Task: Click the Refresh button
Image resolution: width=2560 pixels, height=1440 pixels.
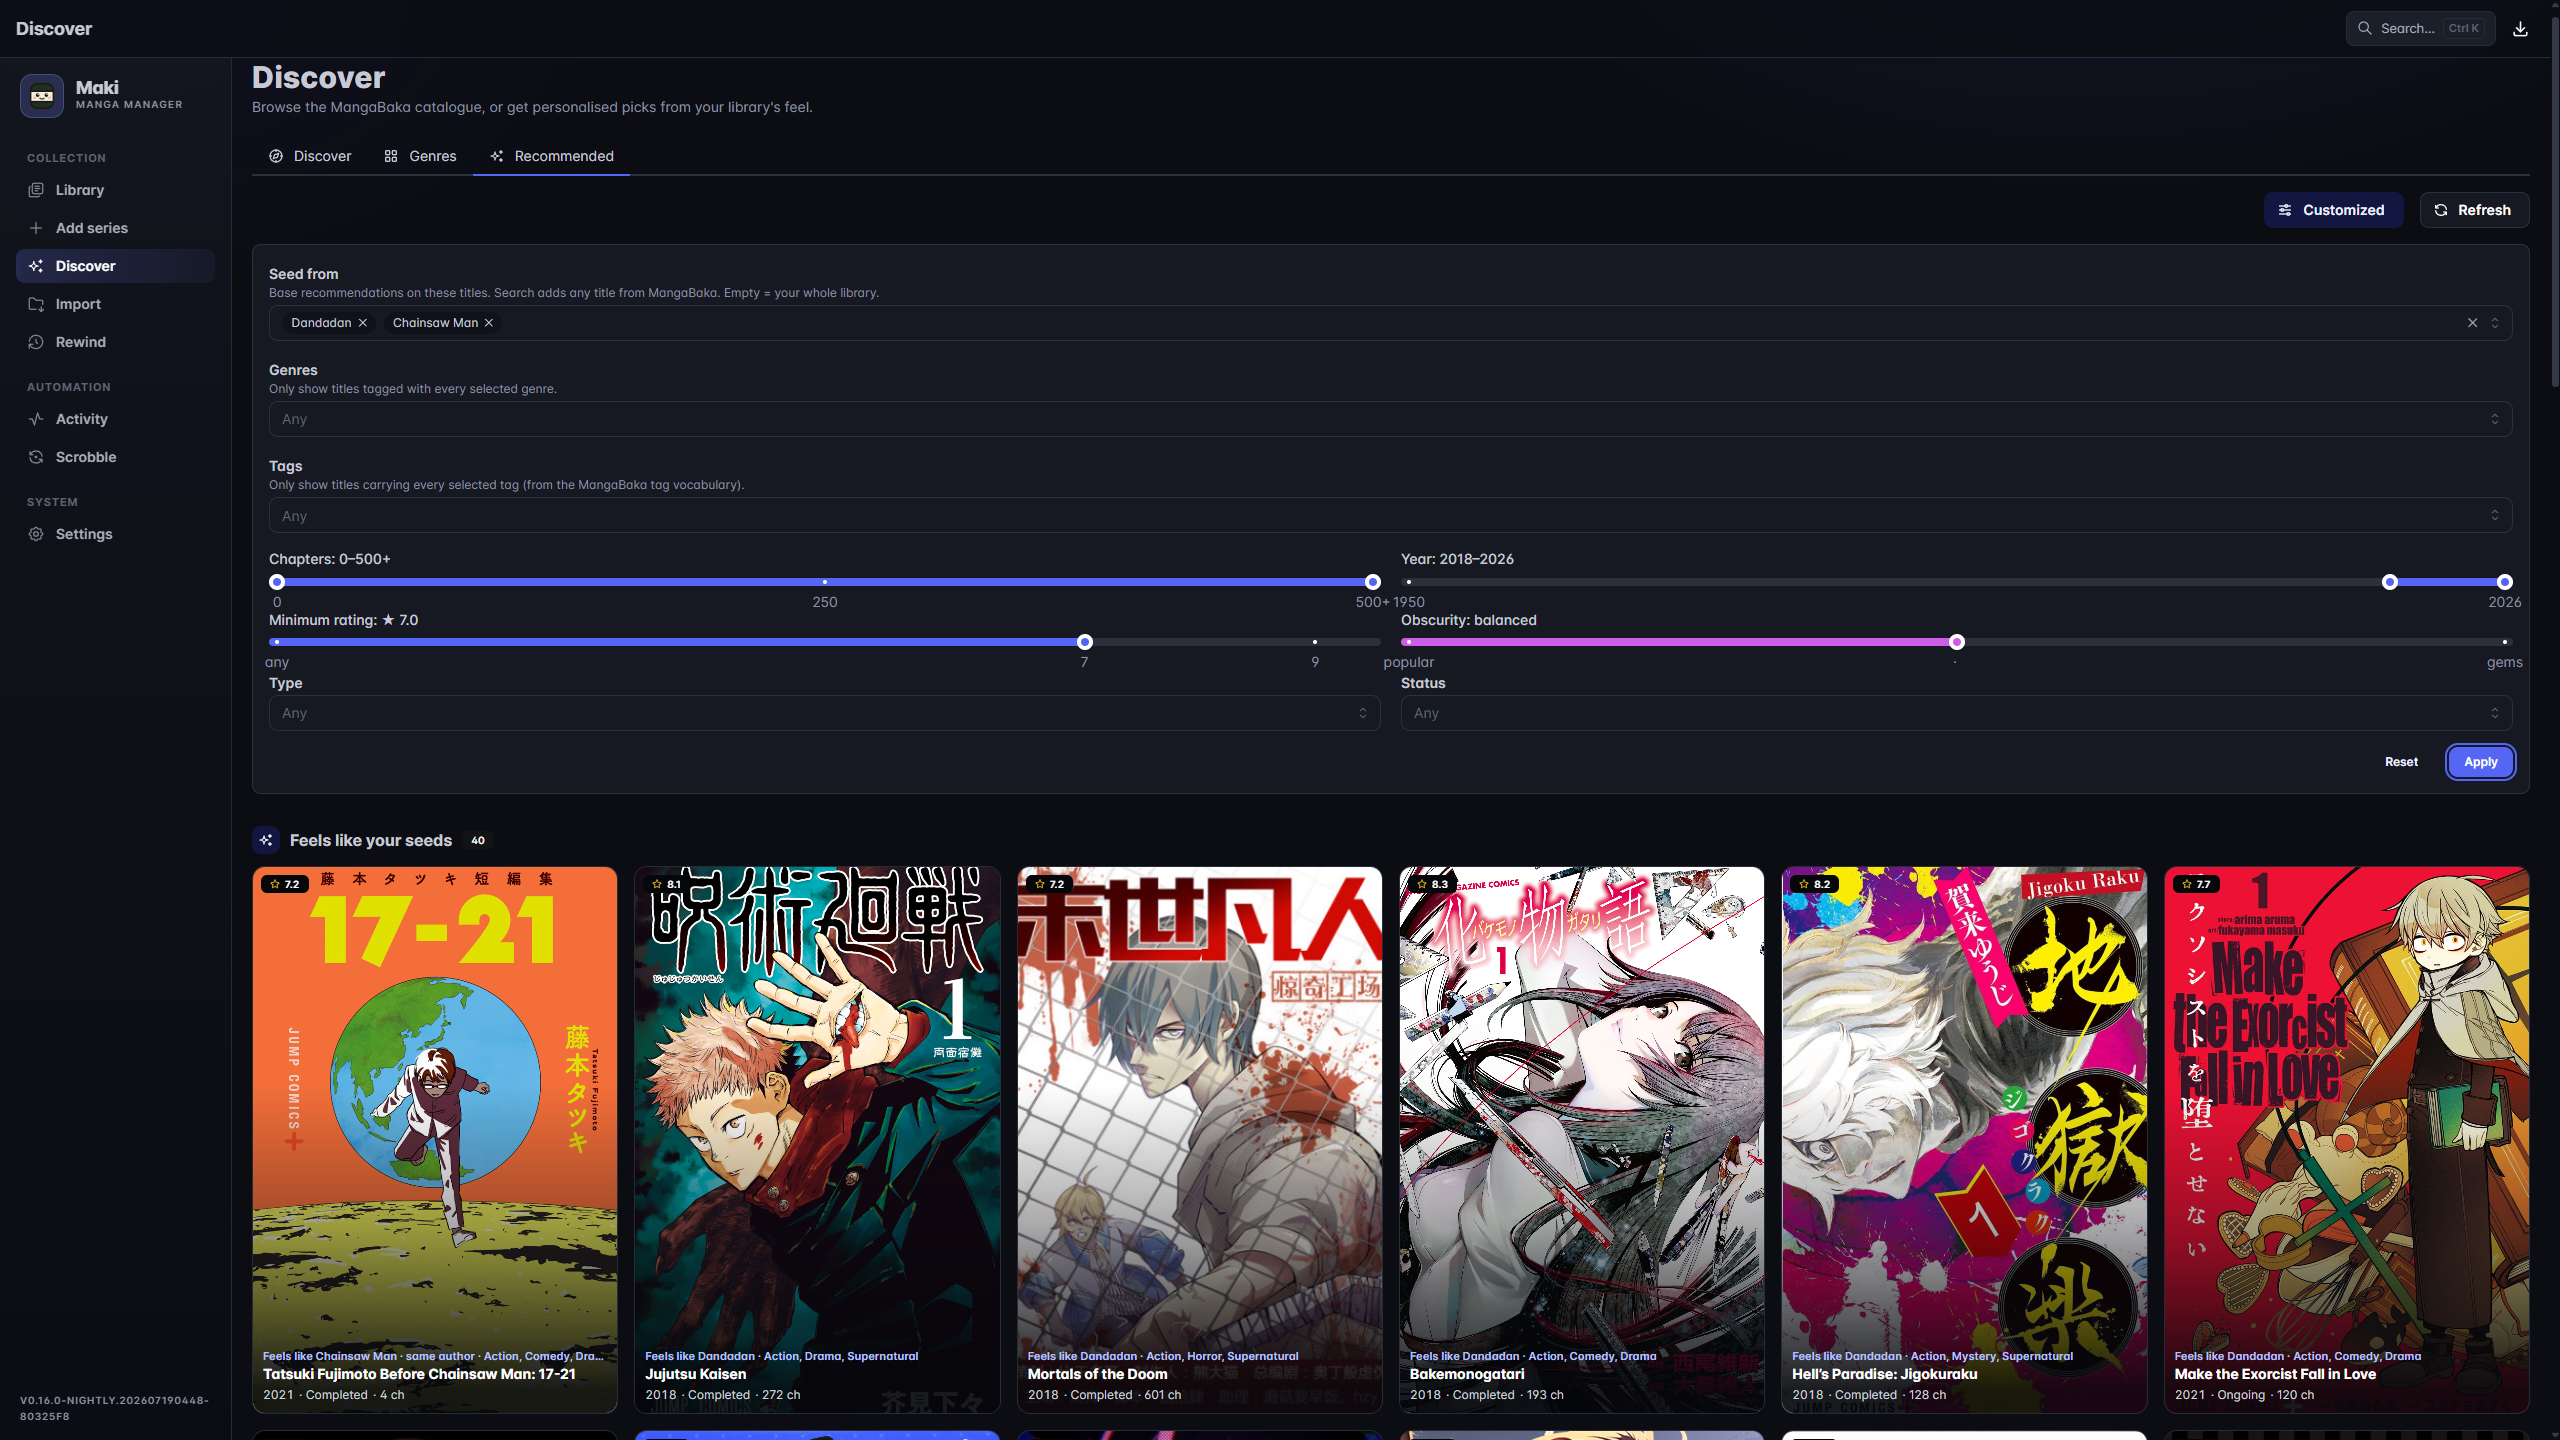Action: coord(2474,210)
